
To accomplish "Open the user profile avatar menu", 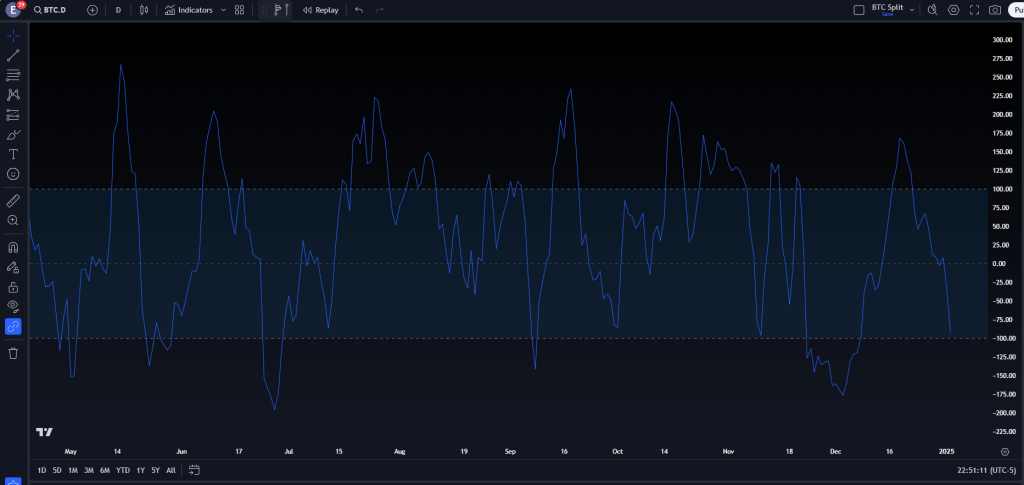I will click(x=13, y=10).
